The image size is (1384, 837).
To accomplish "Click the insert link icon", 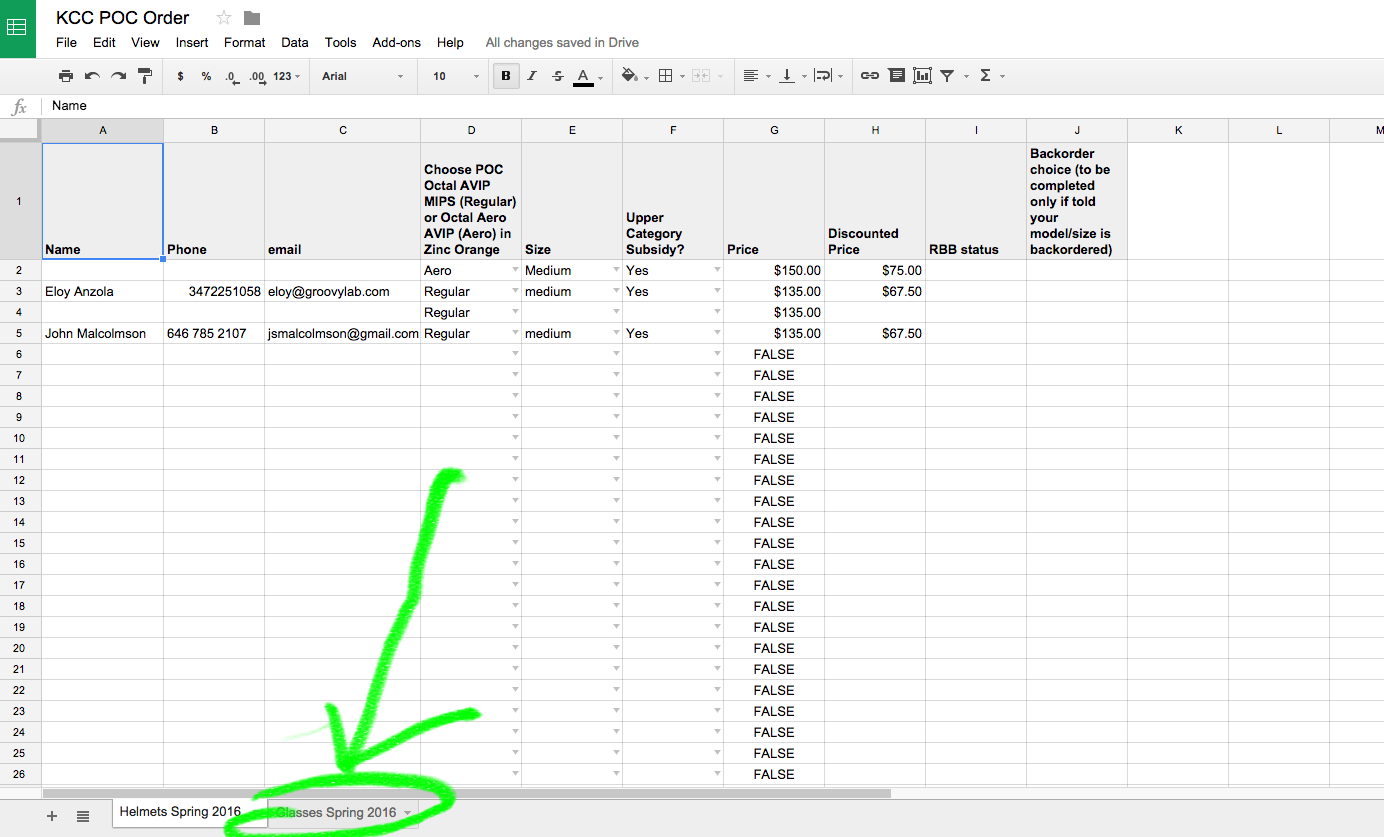I will 870,76.
